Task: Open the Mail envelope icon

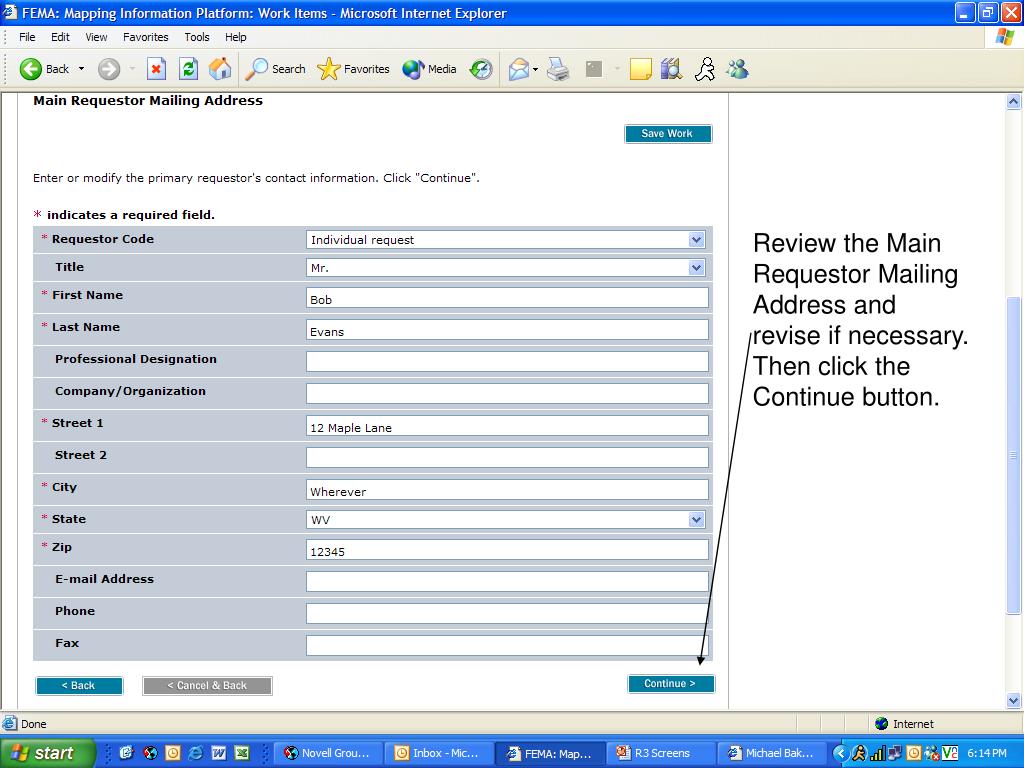Action: click(x=519, y=69)
